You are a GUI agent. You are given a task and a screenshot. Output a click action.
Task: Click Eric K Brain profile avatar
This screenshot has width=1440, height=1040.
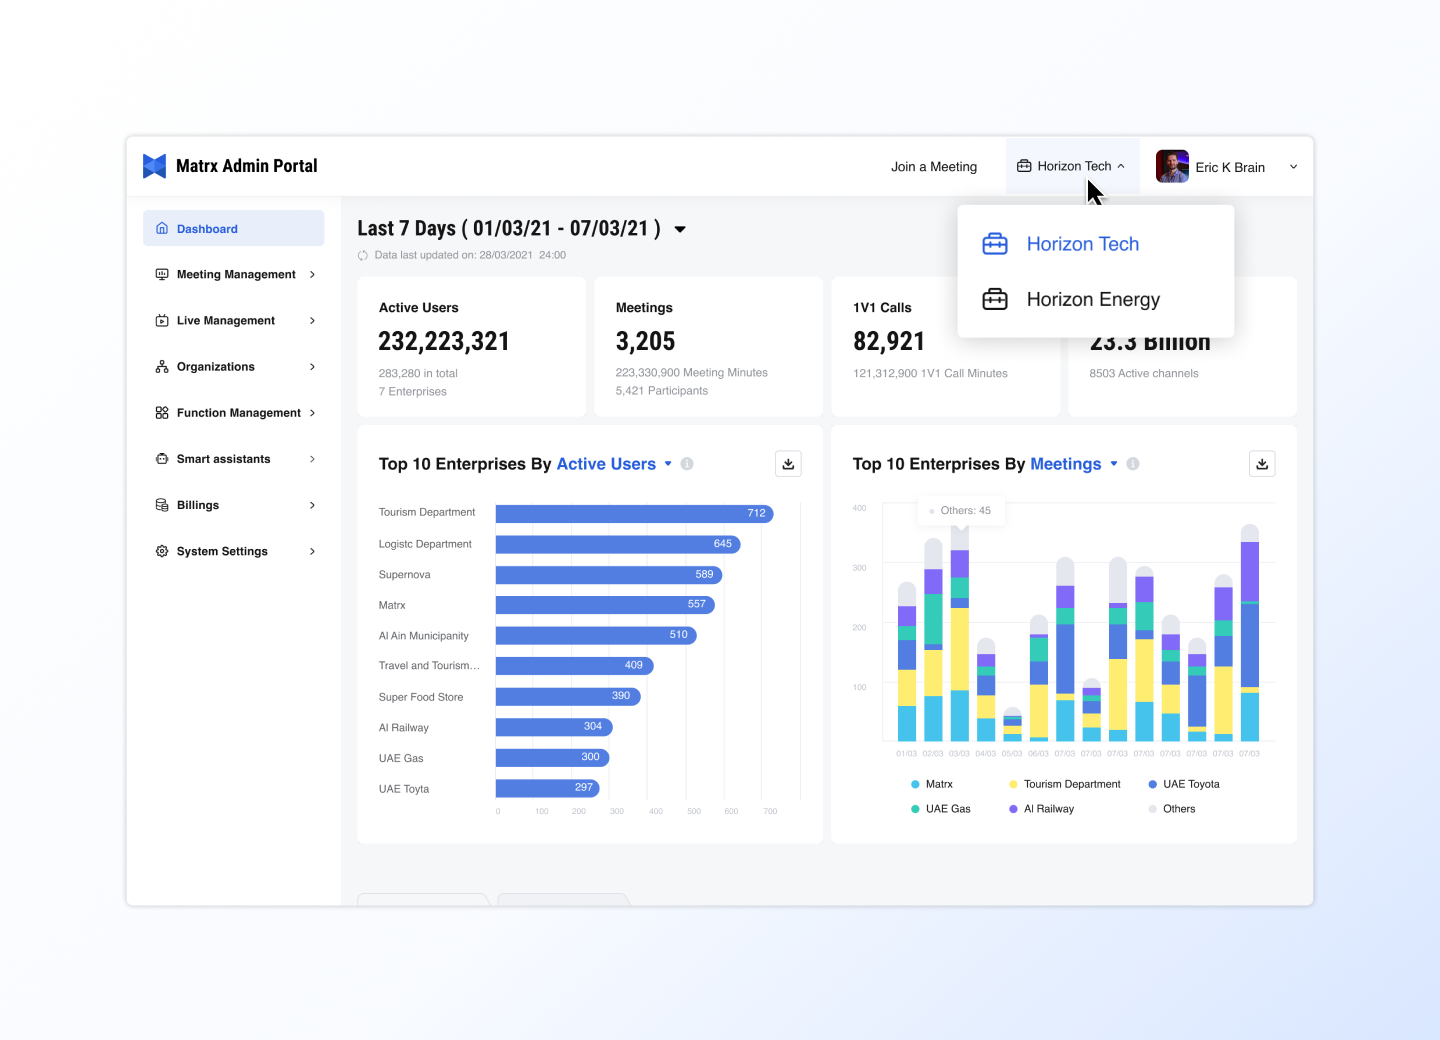[x=1172, y=167]
